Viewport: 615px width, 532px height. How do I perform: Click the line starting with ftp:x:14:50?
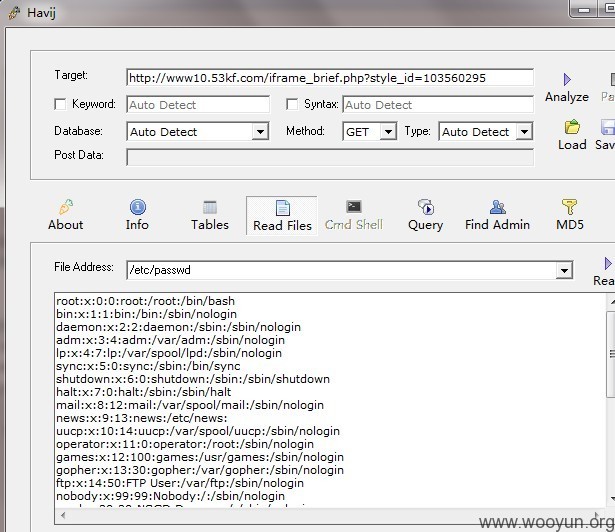(180, 483)
